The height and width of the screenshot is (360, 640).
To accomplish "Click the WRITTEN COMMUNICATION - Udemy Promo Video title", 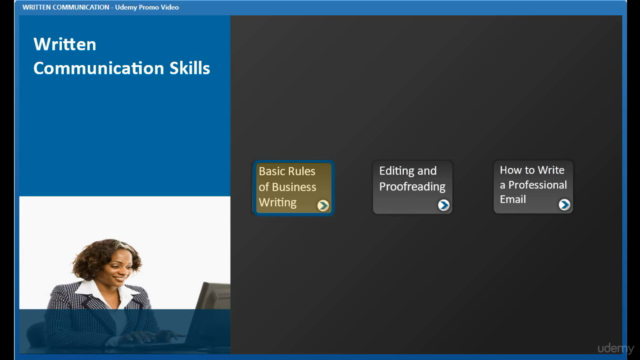I will click(x=100, y=7).
